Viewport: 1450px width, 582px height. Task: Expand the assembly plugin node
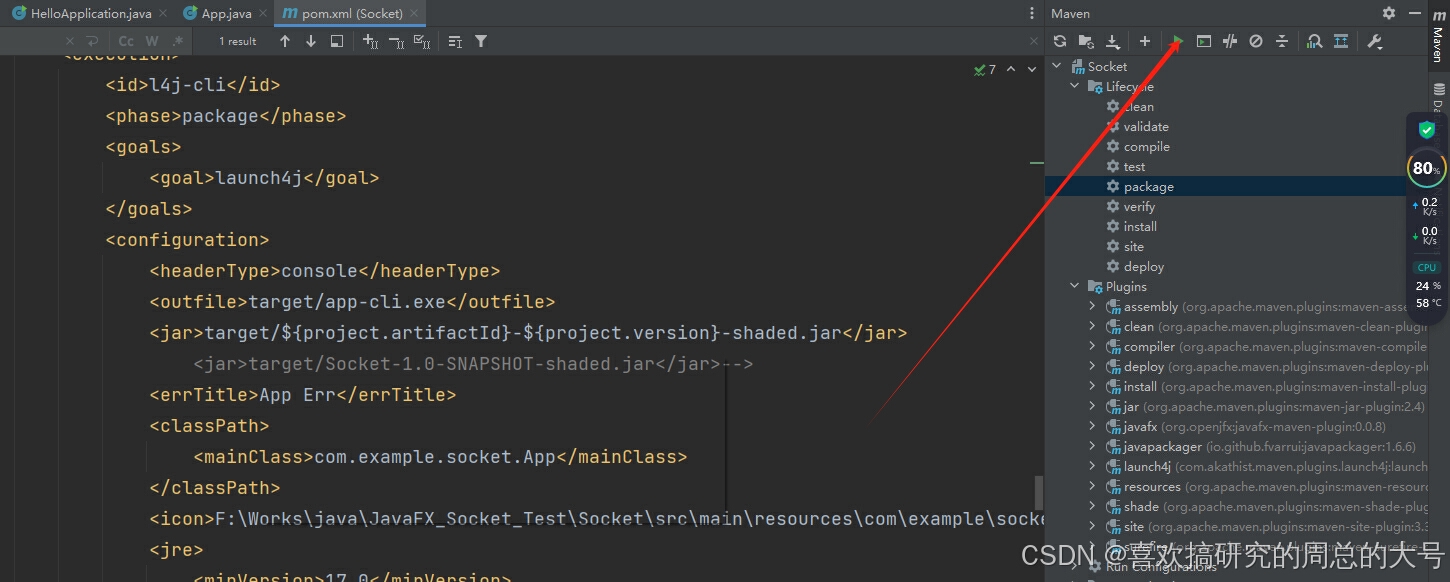tap(1092, 306)
